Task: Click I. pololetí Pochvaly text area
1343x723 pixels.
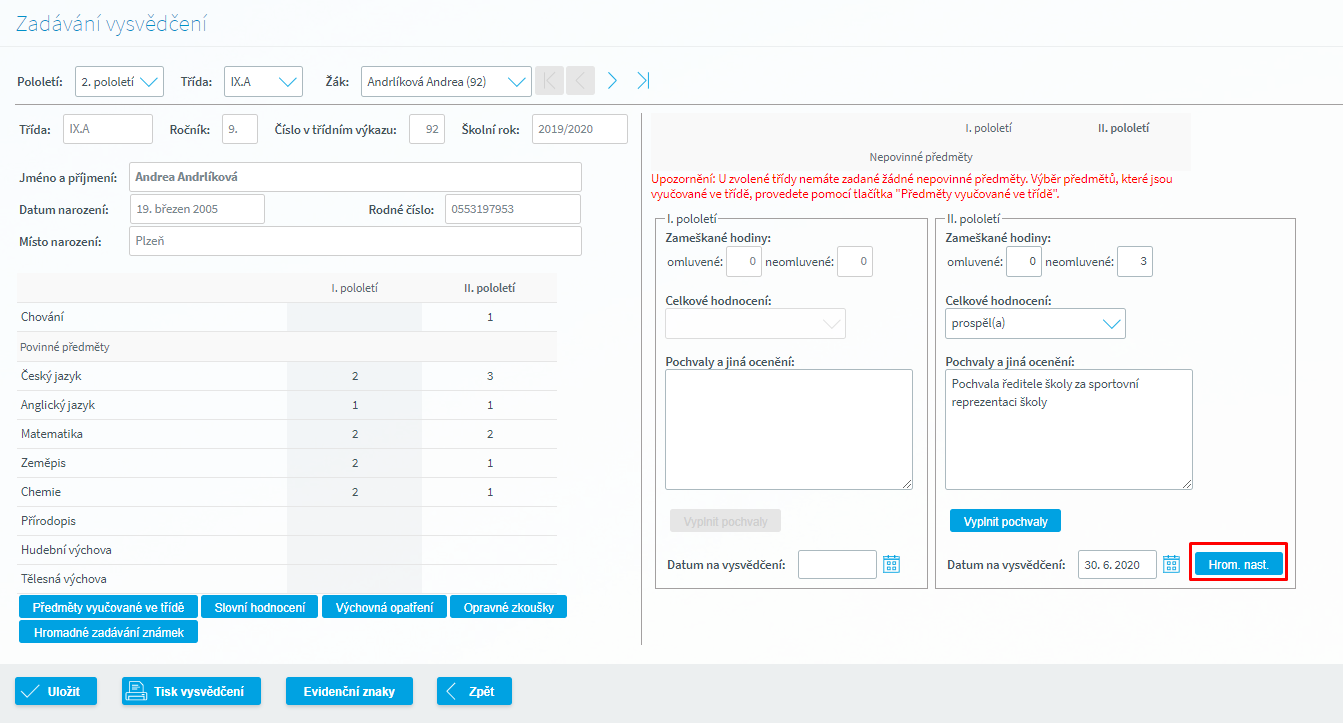Action: 789,429
